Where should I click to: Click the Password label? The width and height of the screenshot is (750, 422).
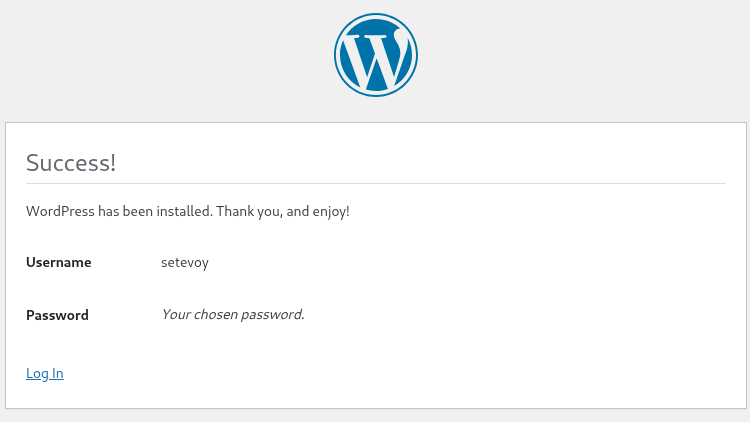pyautogui.click(x=57, y=315)
